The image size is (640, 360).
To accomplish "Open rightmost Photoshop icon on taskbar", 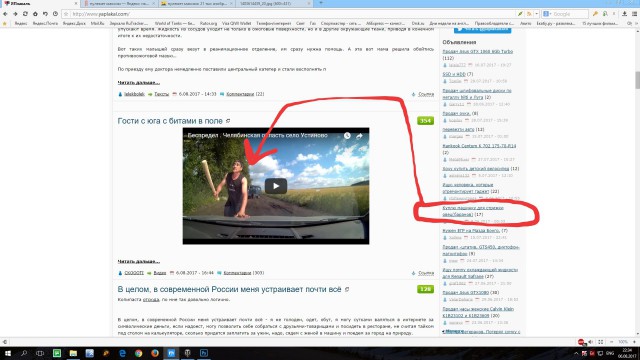I will (x=204, y=353).
